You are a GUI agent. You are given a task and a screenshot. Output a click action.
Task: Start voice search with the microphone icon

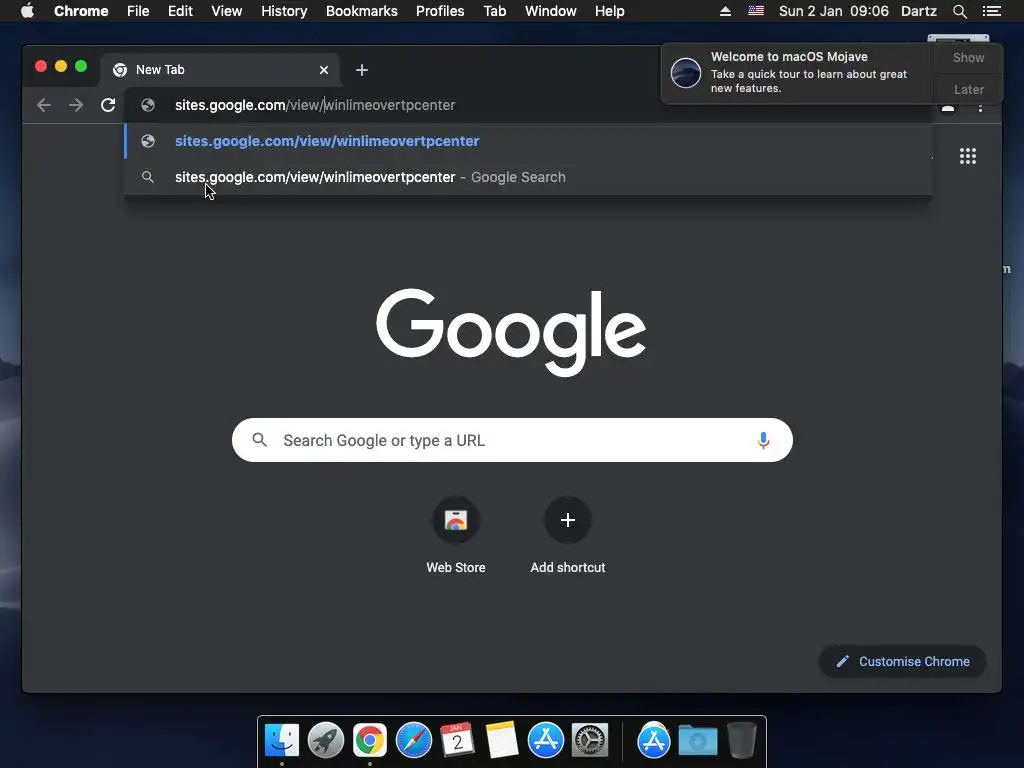763,440
